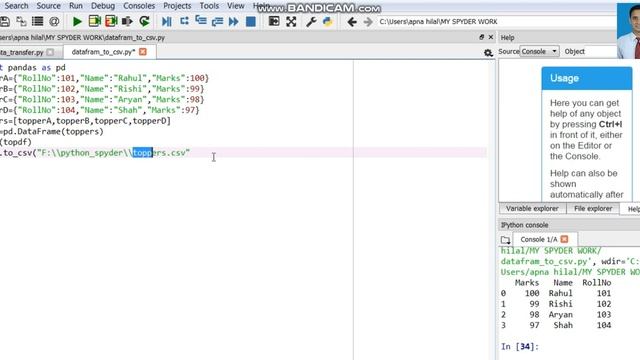This screenshot has width=640, height=360.
Task: Stop debugging with blue square icon
Action: click(251, 22)
